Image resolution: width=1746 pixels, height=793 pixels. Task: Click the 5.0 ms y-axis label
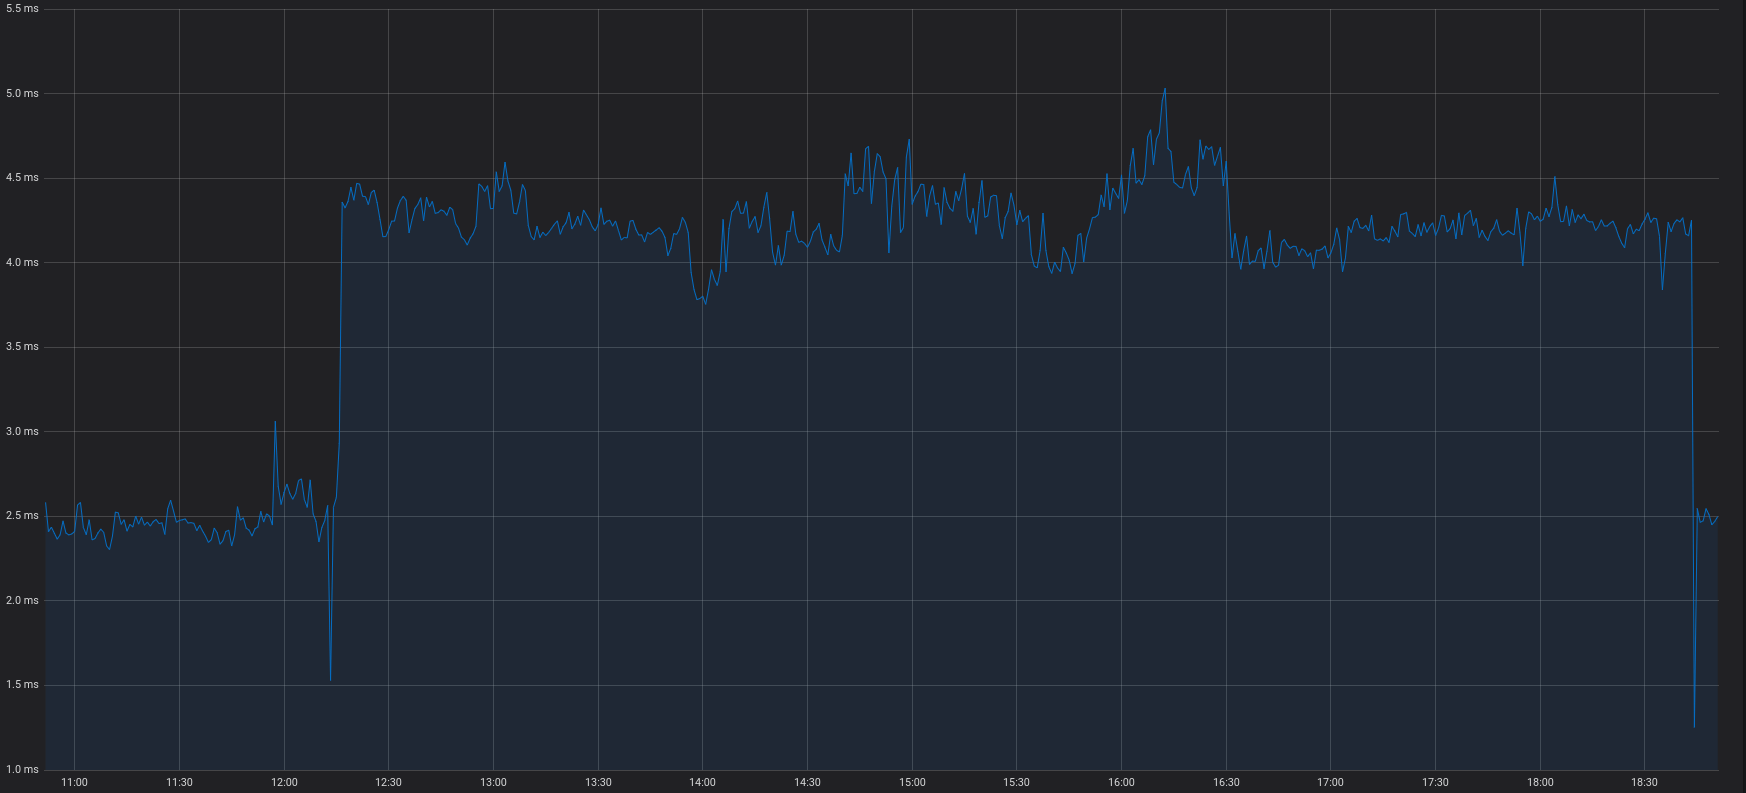(22, 93)
